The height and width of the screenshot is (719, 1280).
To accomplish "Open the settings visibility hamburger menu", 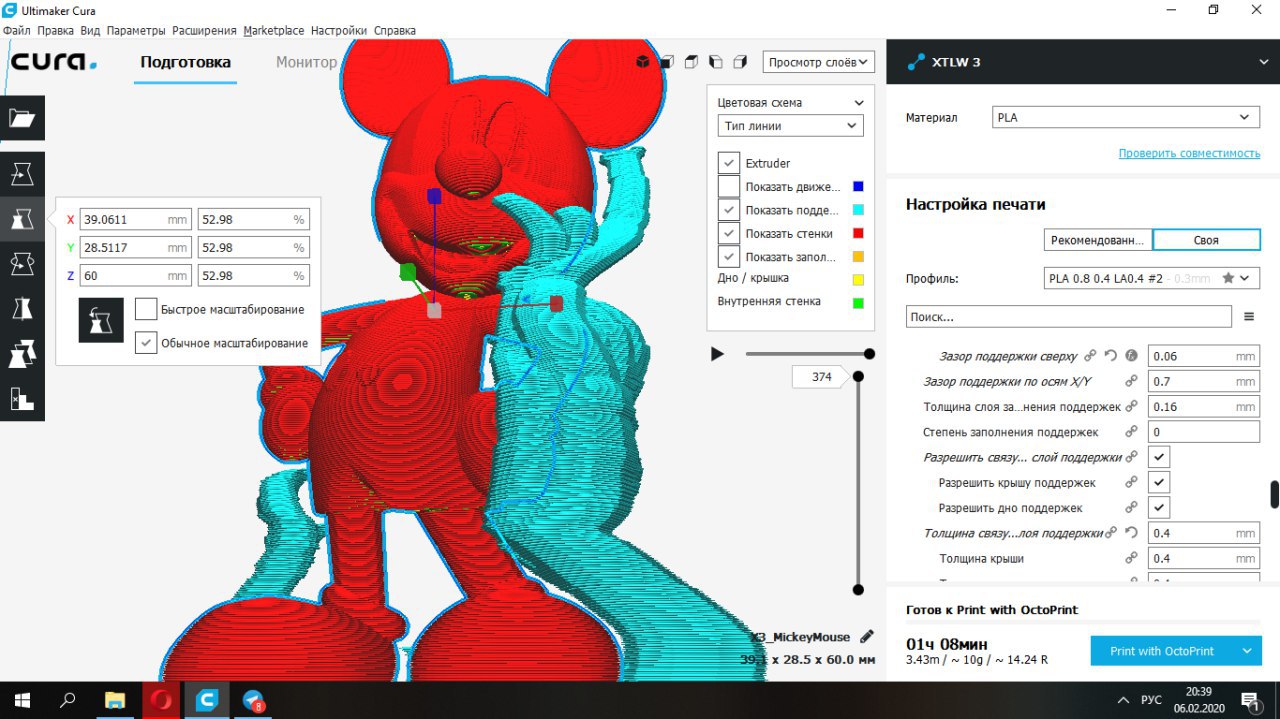I will (x=1248, y=316).
